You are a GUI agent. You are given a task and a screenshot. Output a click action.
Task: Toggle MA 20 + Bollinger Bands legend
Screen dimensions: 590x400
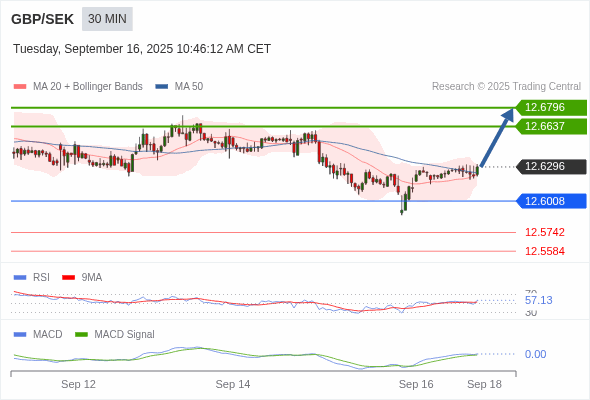tap(78, 87)
